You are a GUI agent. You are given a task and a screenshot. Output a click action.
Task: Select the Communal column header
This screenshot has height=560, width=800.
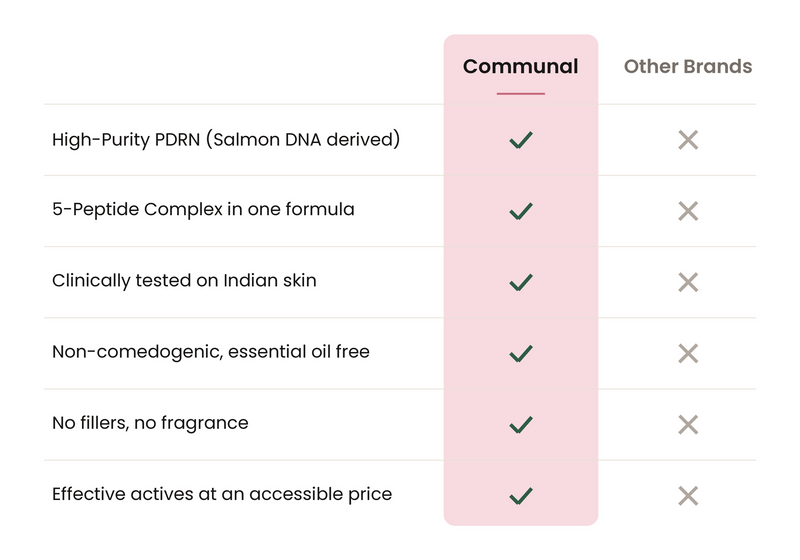[x=520, y=66]
